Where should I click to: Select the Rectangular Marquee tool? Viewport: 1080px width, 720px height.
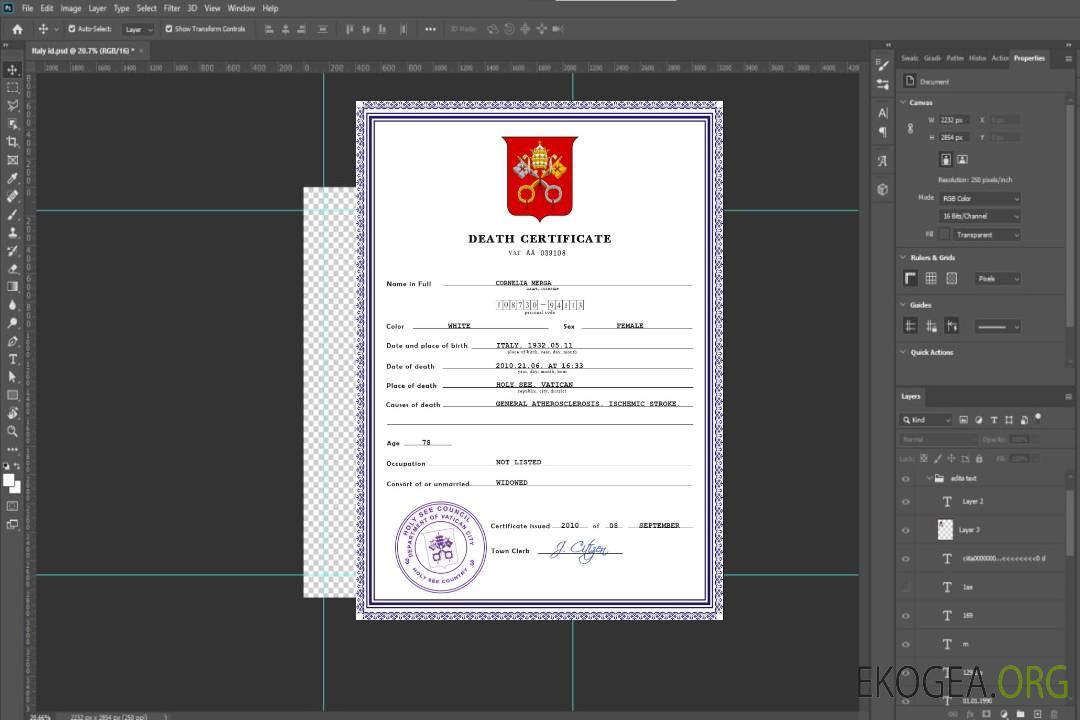click(x=12, y=88)
